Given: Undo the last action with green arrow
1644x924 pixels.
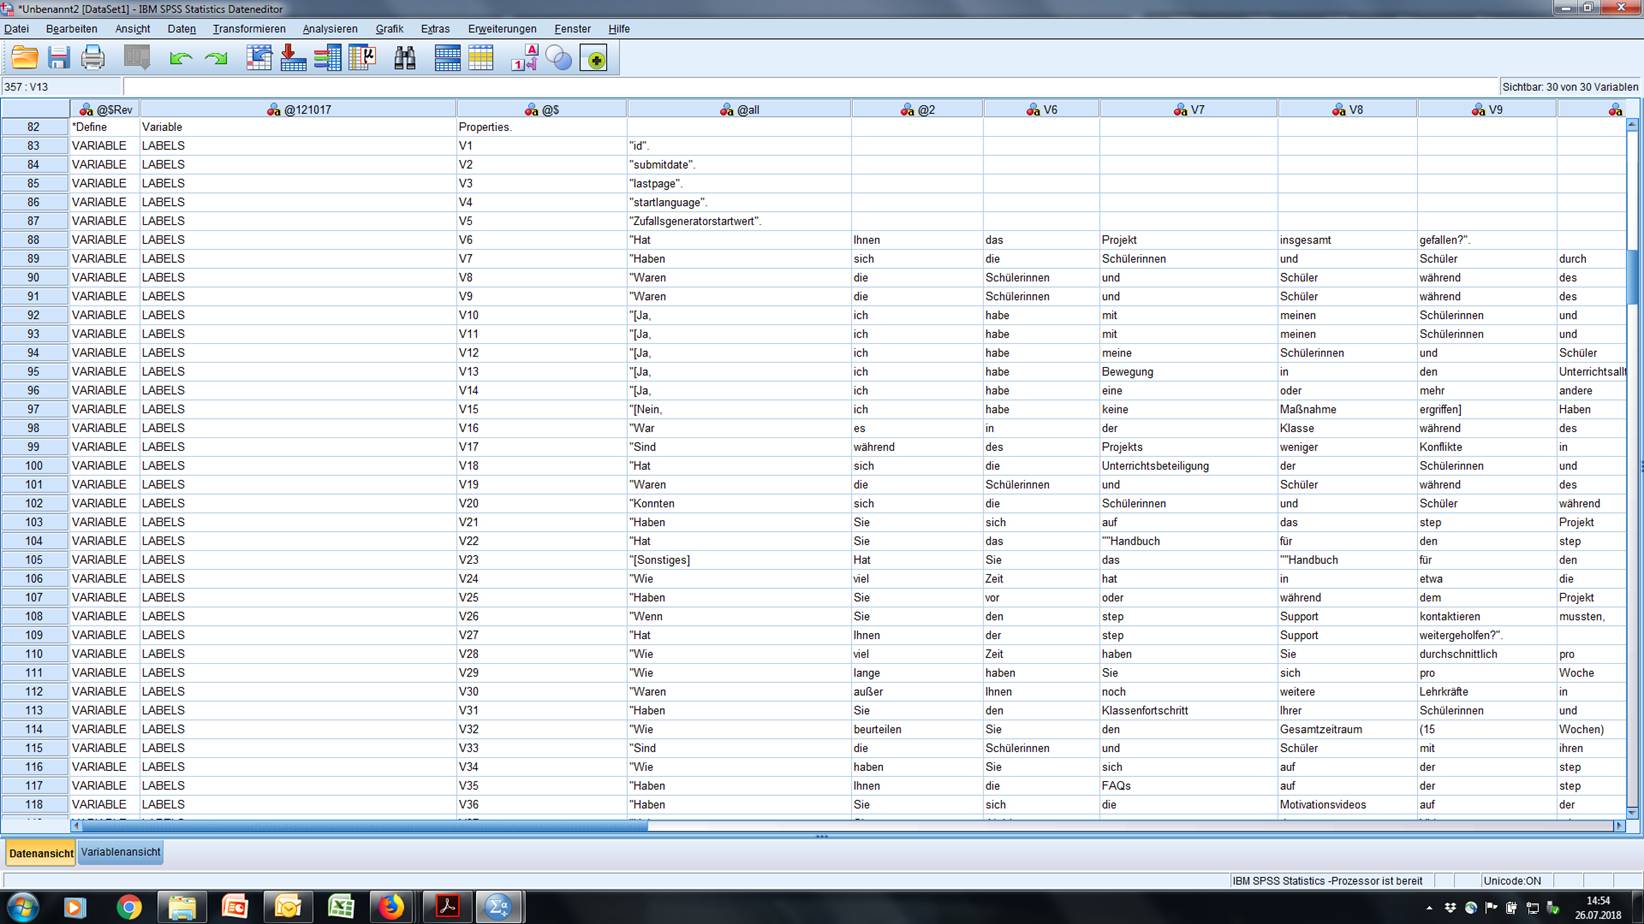Looking at the screenshot, I should pos(180,58).
